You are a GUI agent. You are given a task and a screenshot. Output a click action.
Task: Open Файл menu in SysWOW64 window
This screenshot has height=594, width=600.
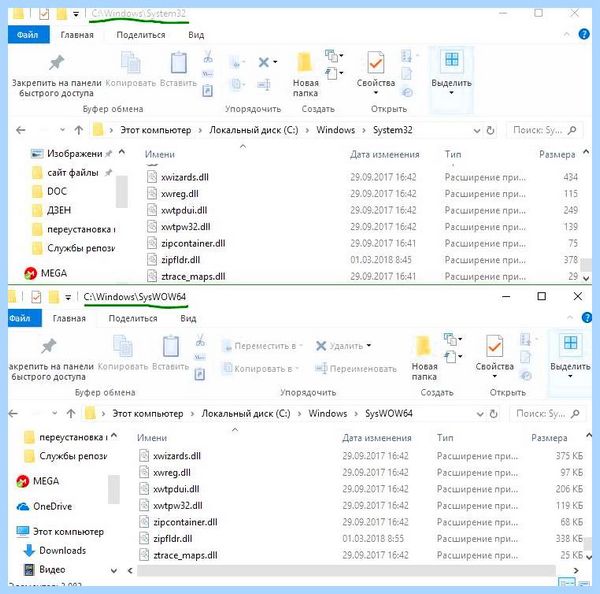point(24,318)
